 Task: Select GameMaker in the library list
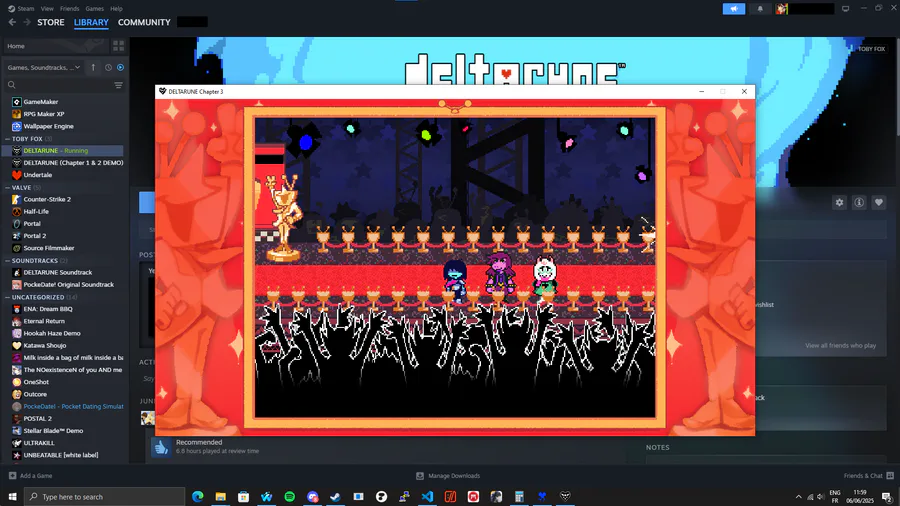point(63,102)
